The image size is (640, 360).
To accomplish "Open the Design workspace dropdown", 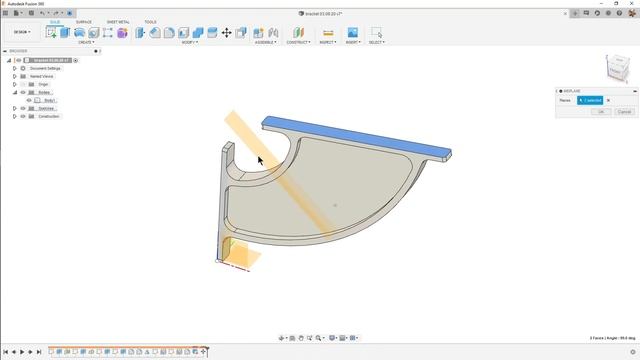I will tap(22, 32).
